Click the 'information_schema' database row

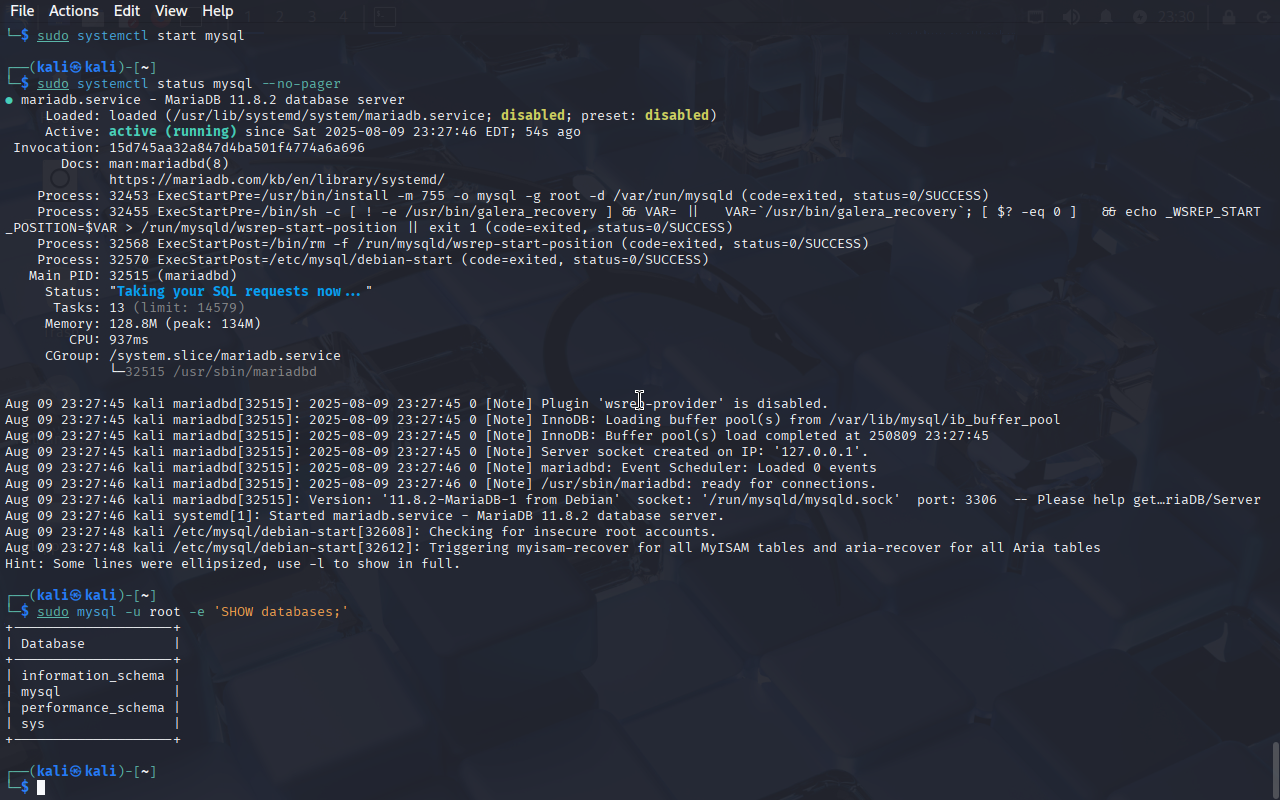pyautogui.click(x=93, y=676)
